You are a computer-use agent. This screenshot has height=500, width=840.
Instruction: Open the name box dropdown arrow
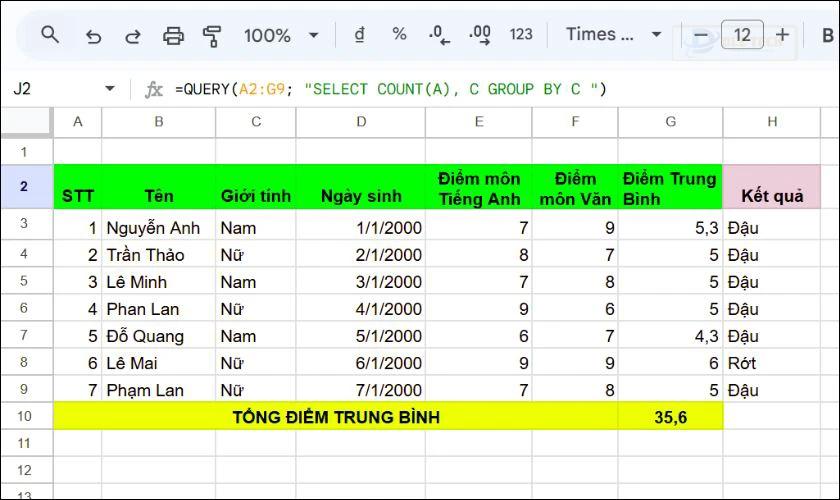click(x=110, y=88)
